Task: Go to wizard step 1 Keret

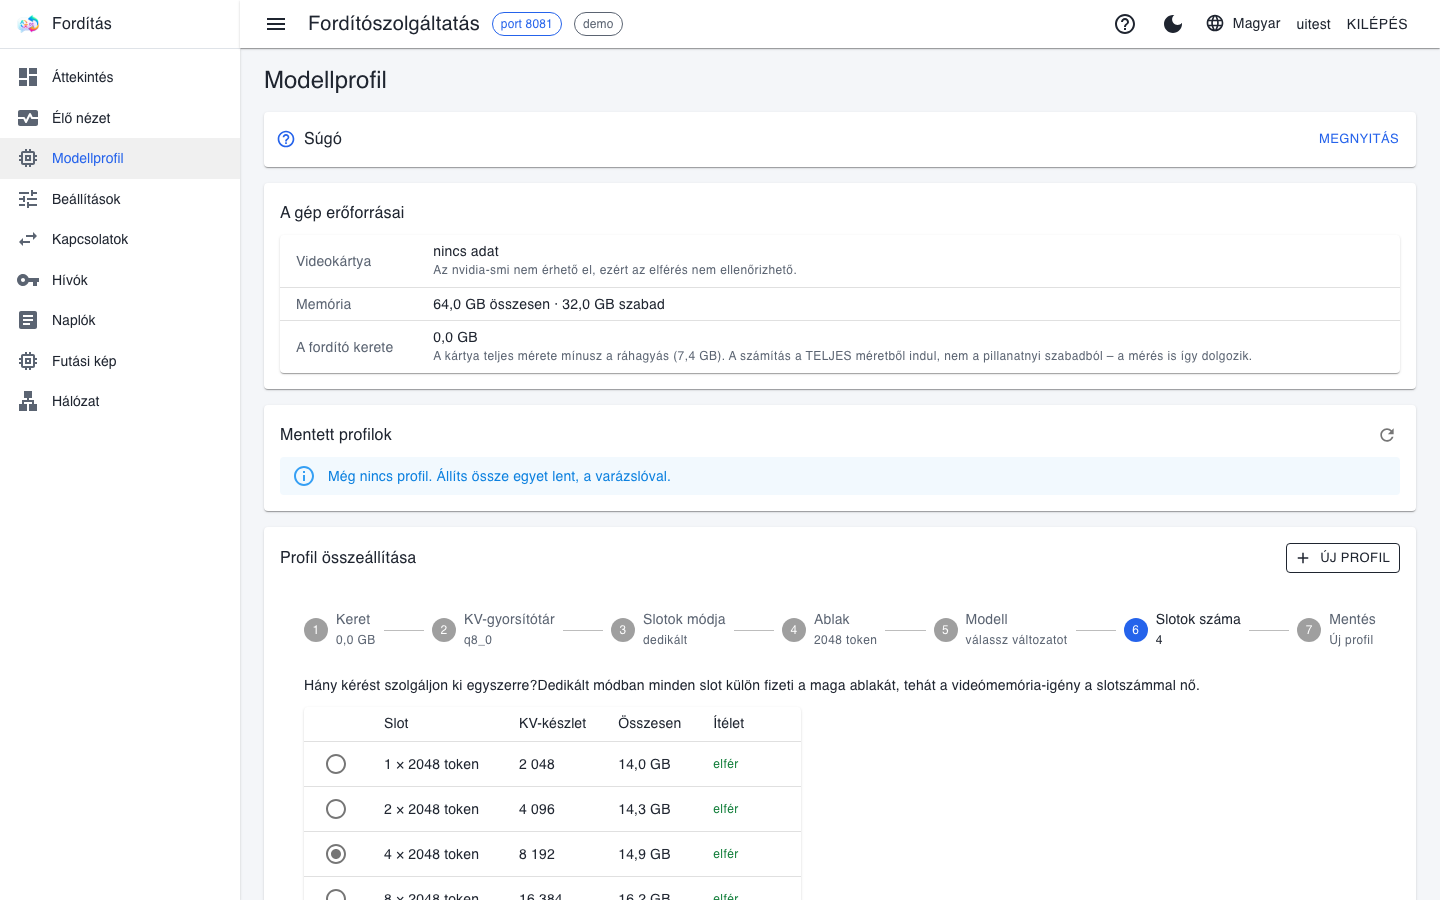Action: pyautogui.click(x=340, y=629)
